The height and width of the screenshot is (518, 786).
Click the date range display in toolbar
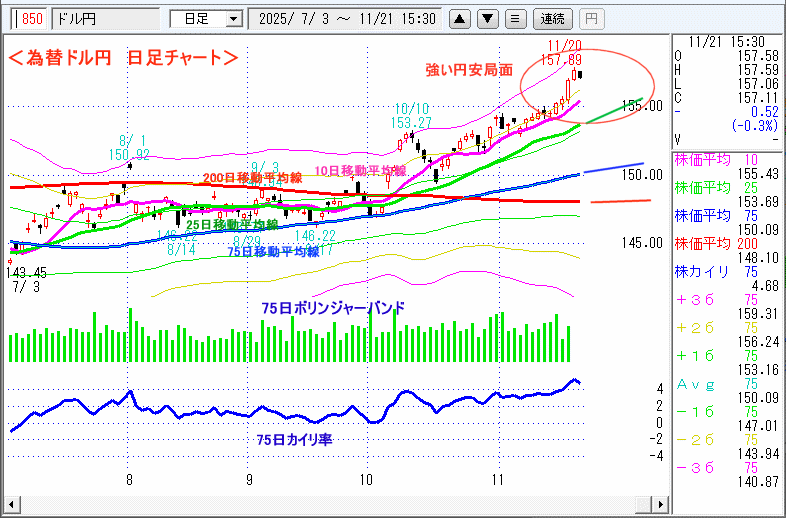[x=346, y=18]
